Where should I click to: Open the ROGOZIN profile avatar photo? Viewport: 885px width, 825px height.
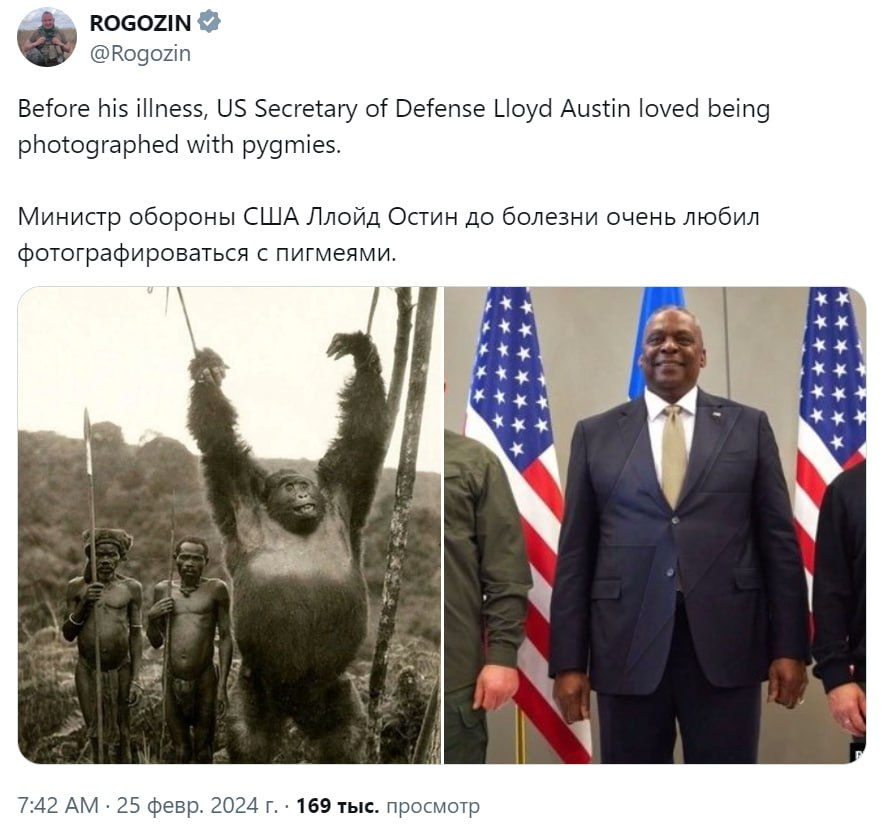[47, 37]
